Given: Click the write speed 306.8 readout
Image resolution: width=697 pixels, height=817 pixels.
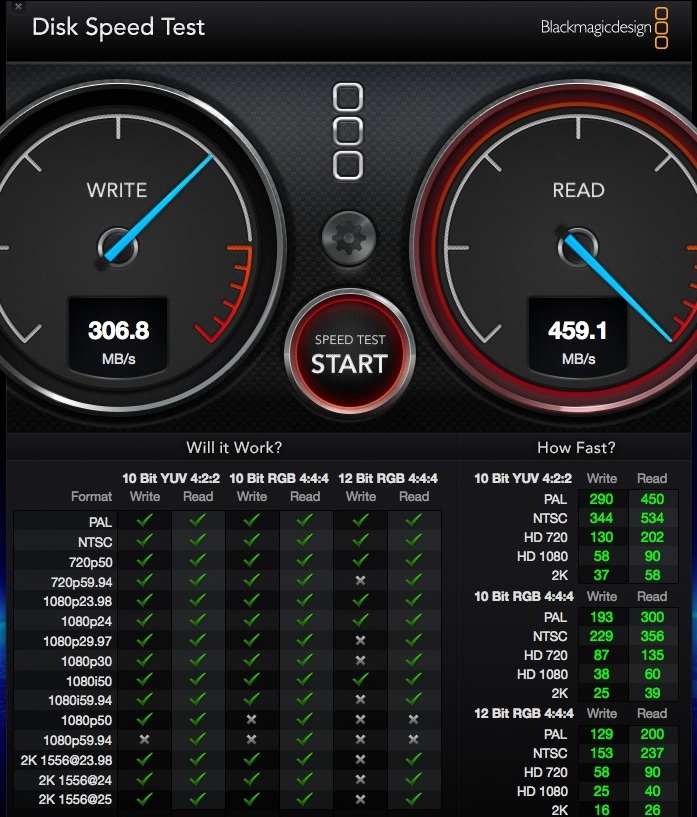Looking at the screenshot, I should [118, 330].
